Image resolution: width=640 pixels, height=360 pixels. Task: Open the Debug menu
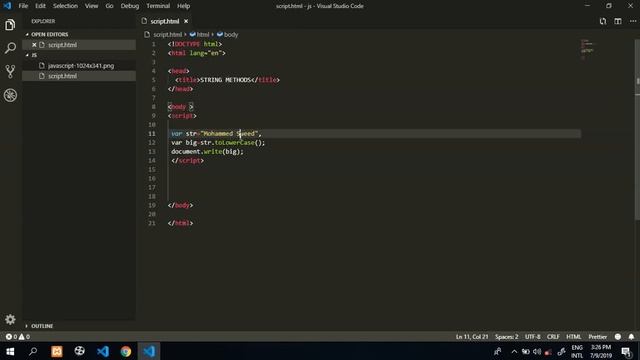coord(130,6)
